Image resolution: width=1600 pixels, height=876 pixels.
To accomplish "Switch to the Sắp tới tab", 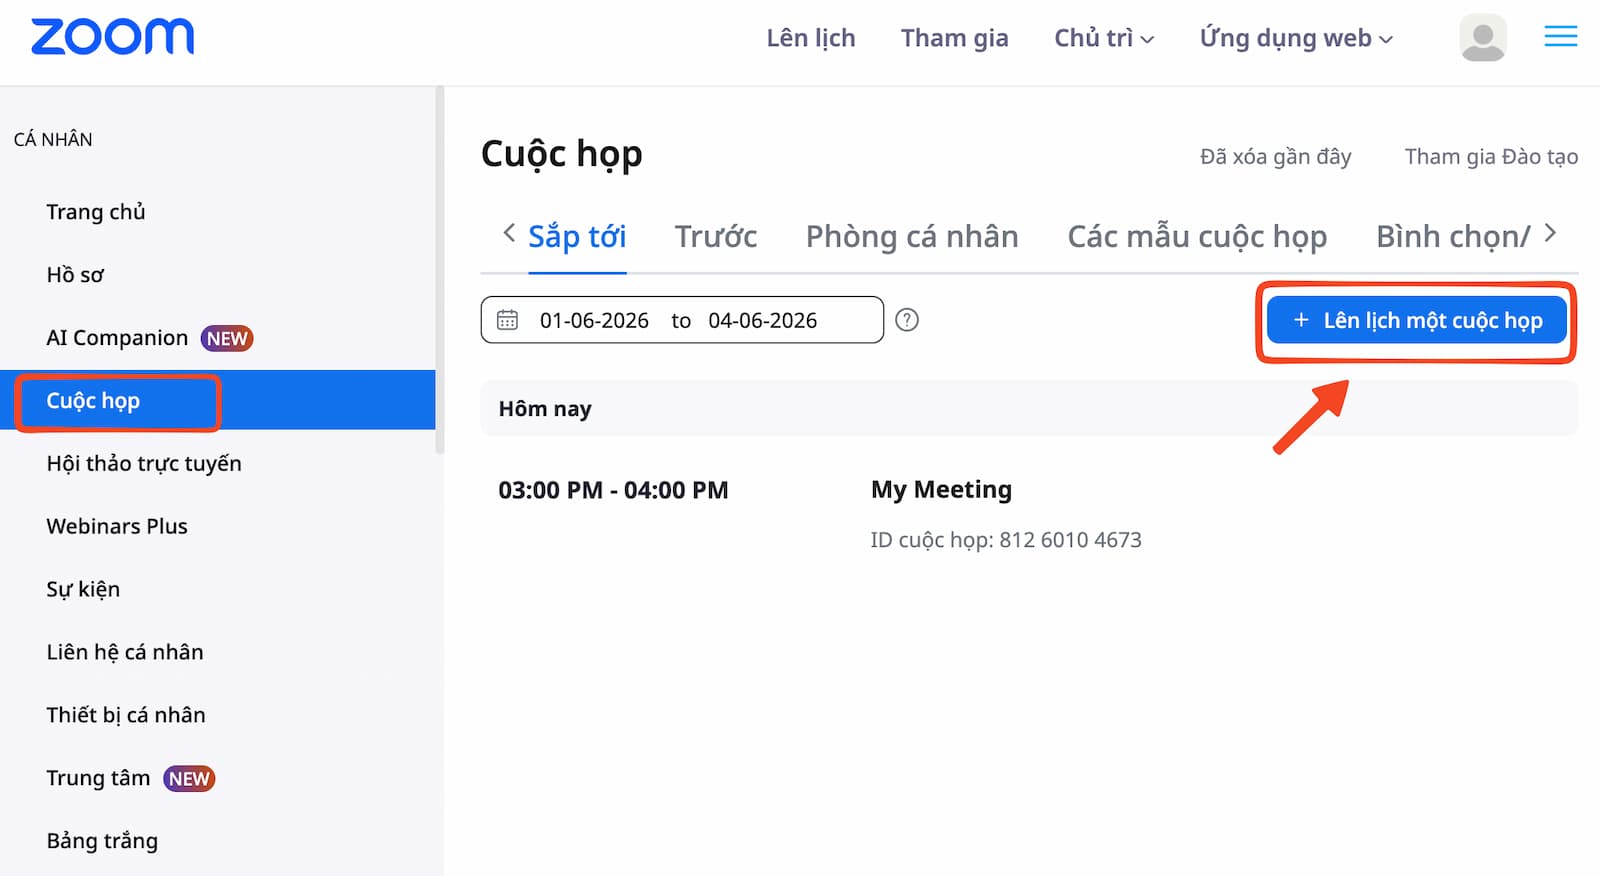I will (577, 237).
